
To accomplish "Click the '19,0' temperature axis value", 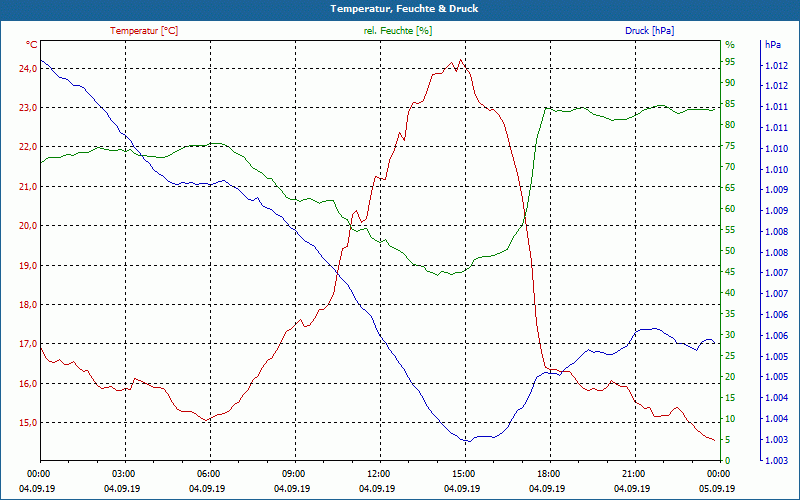I will point(28,265).
